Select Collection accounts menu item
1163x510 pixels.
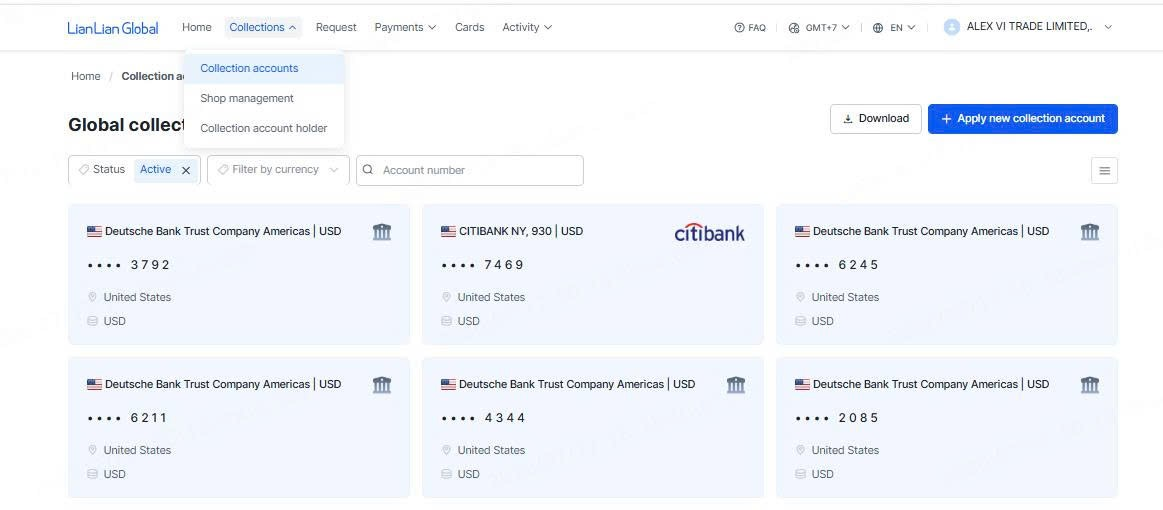tap(264, 68)
